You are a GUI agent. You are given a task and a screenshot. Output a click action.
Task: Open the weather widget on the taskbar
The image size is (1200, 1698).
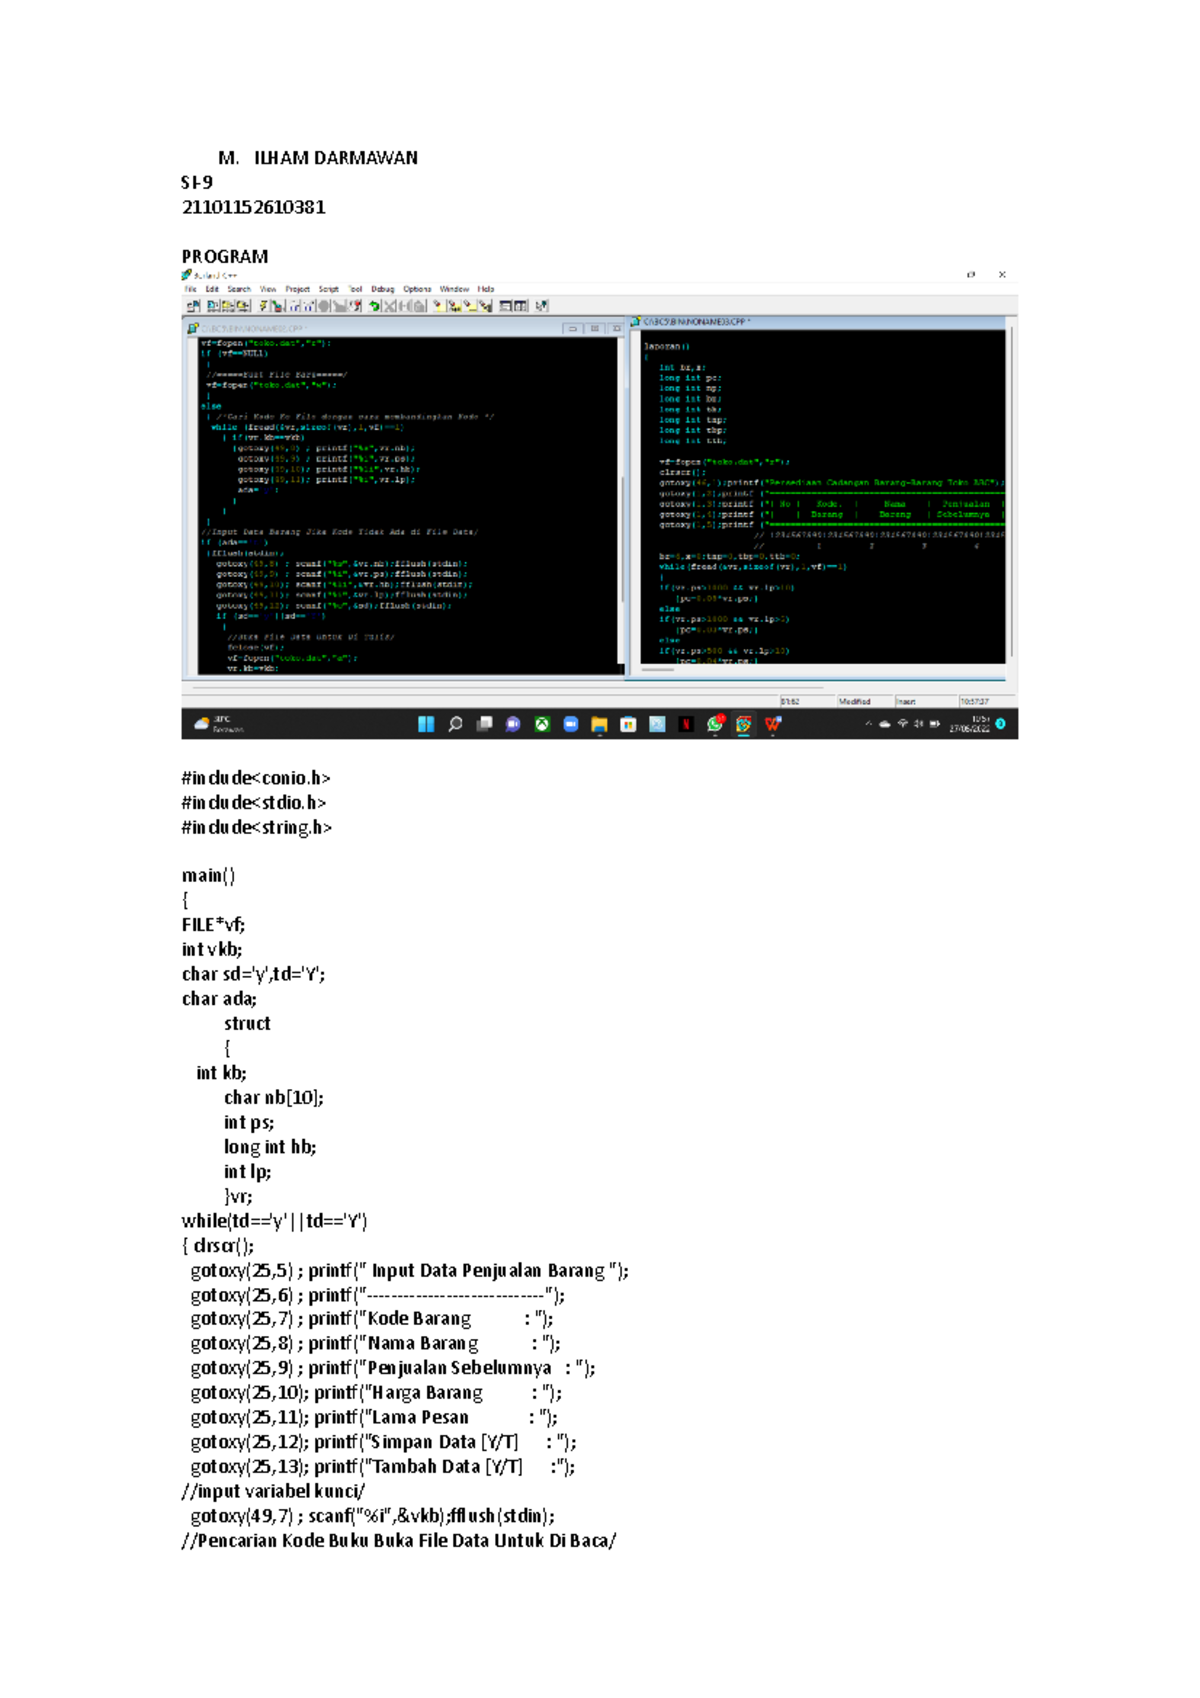pyautogui.click(x=217, y=724)
